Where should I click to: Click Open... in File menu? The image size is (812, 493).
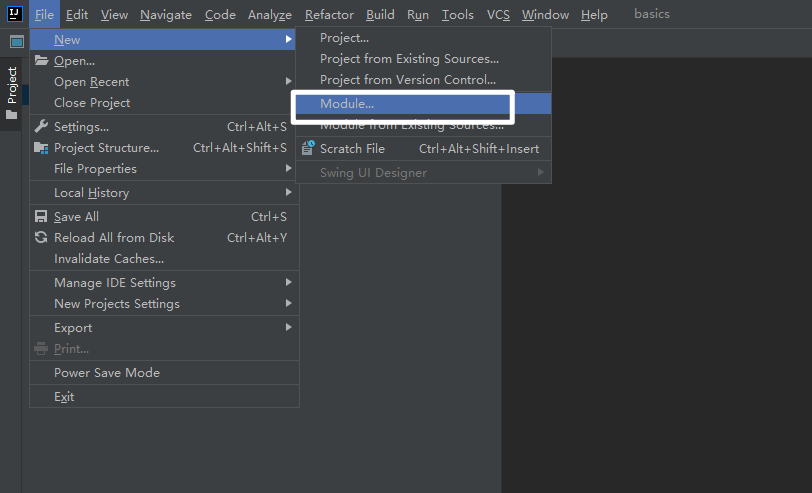(x=164, y=61)
